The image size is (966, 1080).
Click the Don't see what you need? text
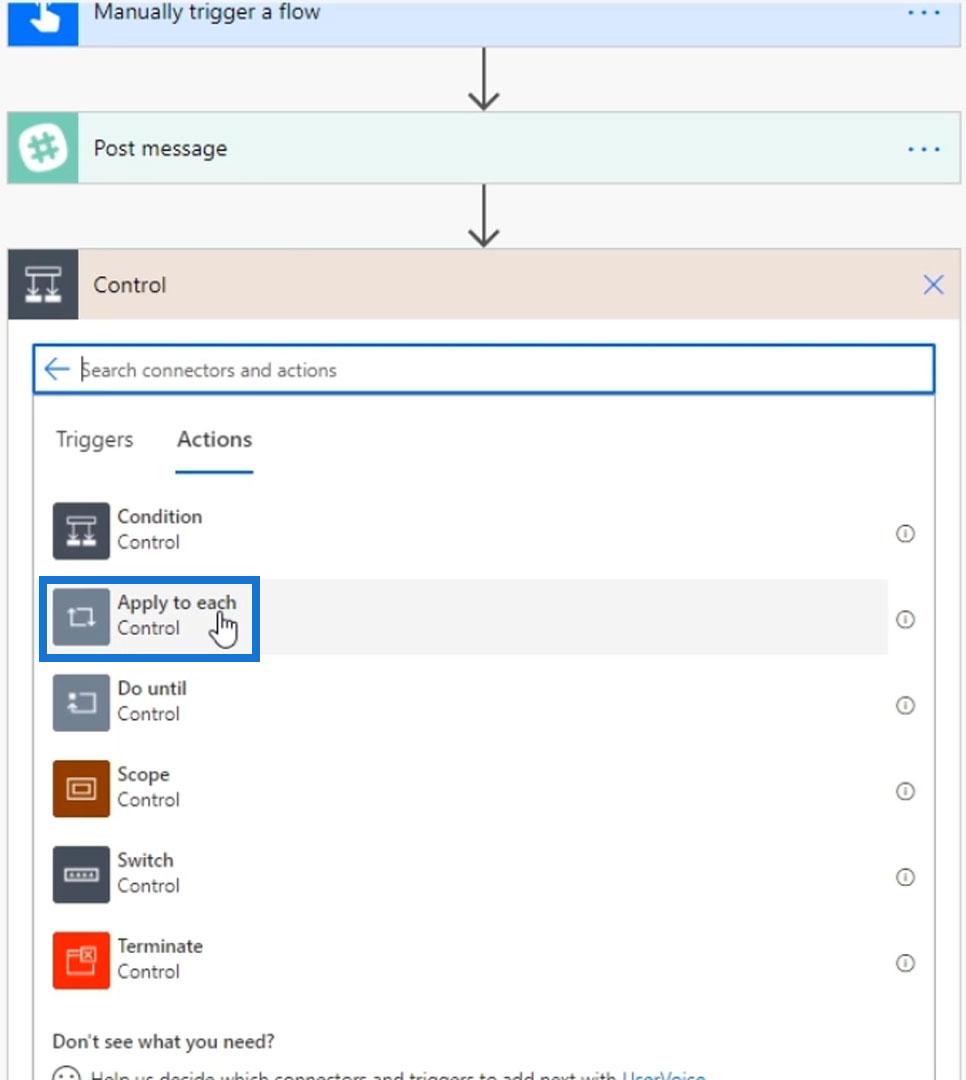point(163,1041)
